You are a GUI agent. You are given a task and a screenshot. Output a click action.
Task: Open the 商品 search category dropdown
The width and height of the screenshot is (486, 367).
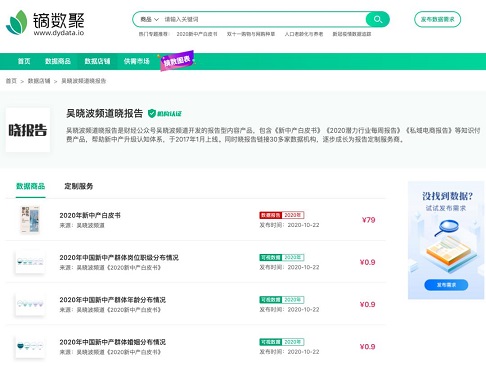[x=149, y=19]
